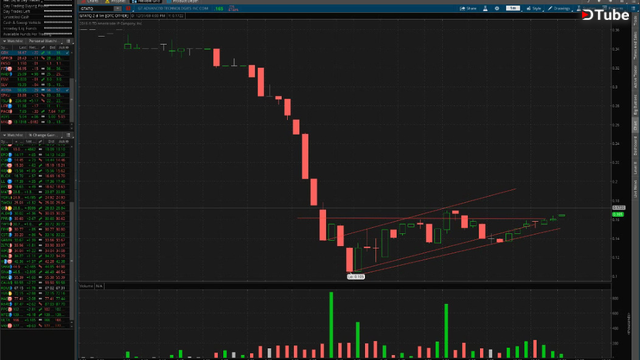
Task: Open the flask studies icon
Action: [x=485, y=9]
